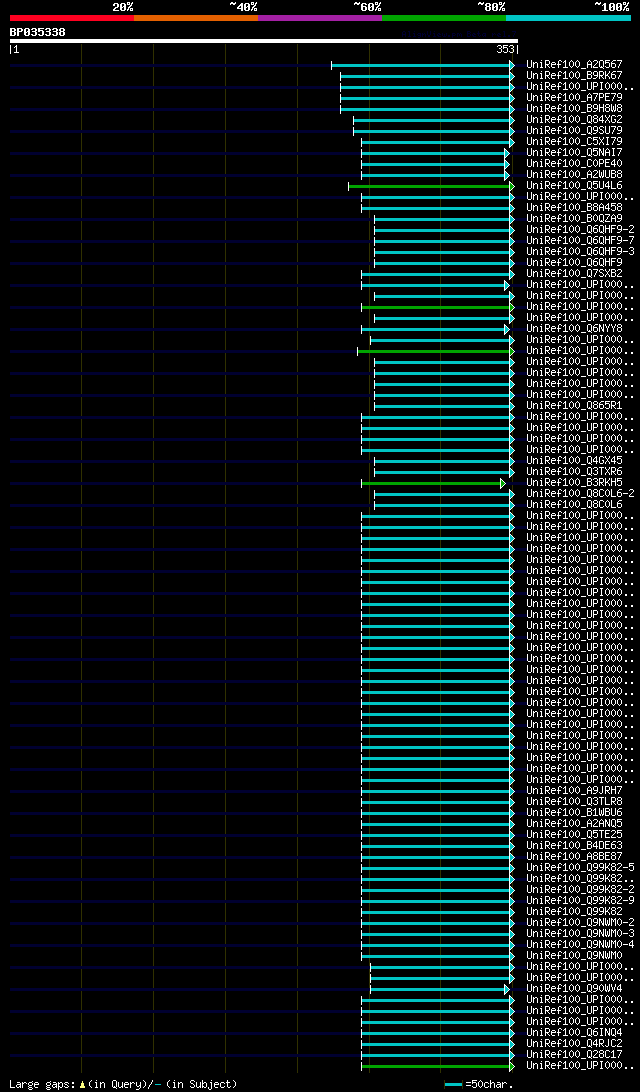Select the BP035338 query label
The height and width of the screenshot is (1092, 640).
(x=38, y=32)
